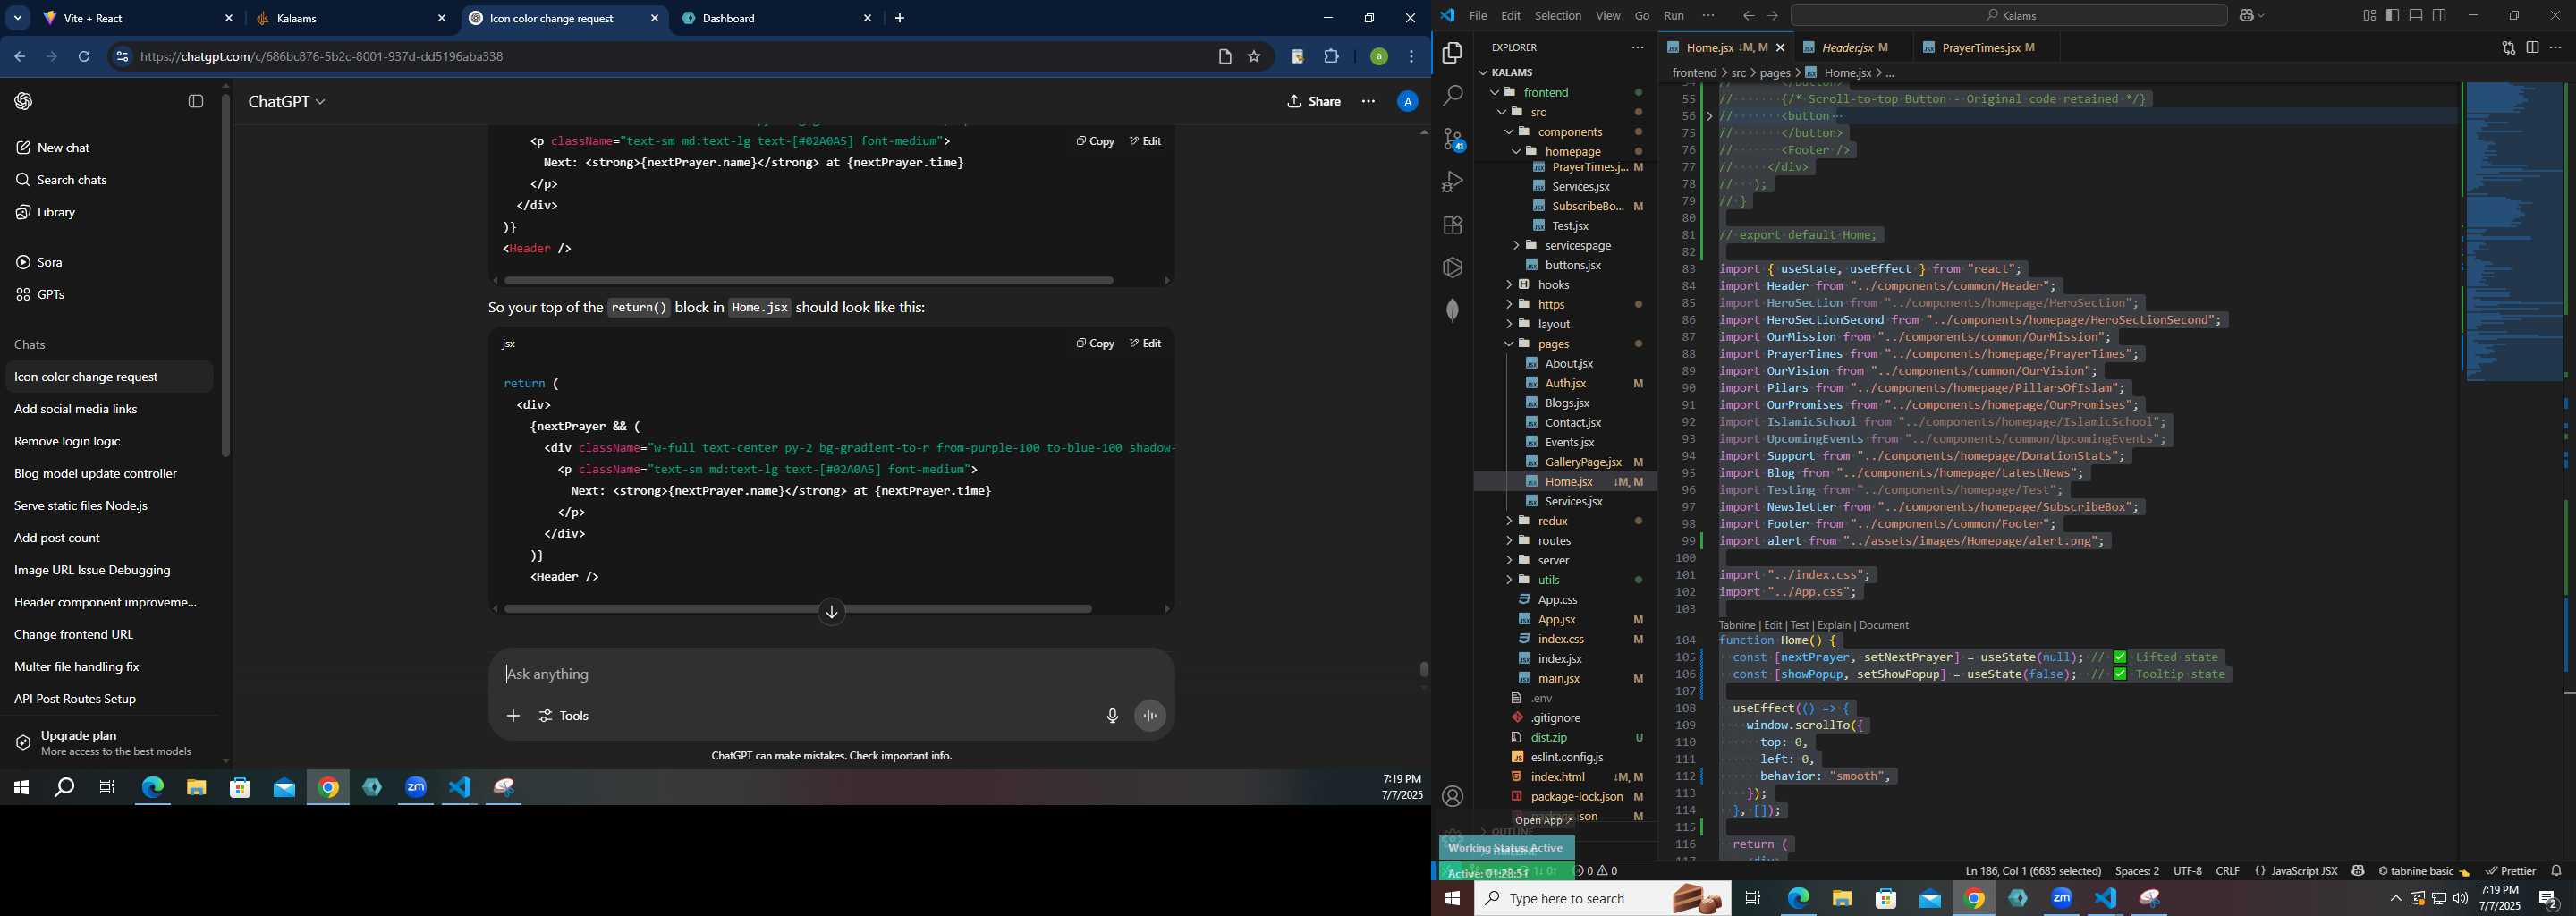Unfold collapsed code at line 56
2576x916 pixels.
click(1709, 117)
